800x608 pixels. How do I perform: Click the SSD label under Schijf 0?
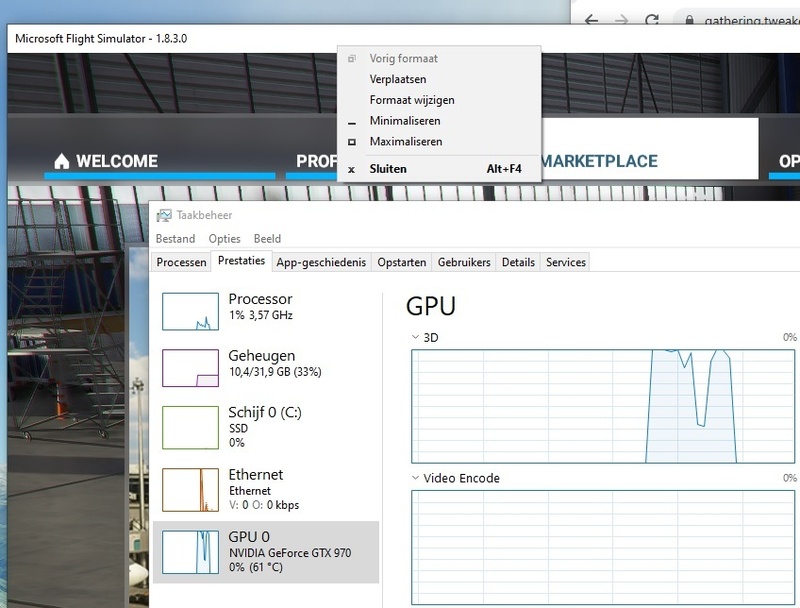pos(238,428)
